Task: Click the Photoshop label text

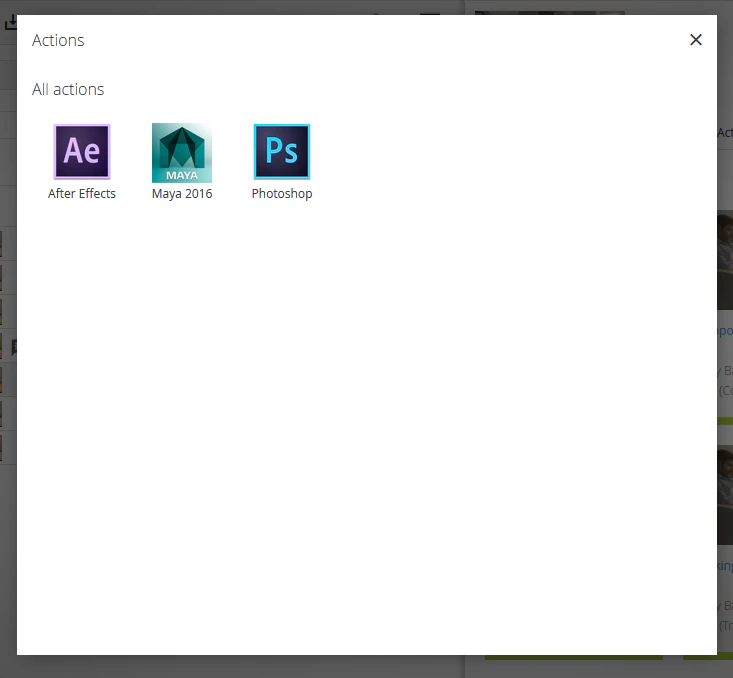Action: point(282,194)
